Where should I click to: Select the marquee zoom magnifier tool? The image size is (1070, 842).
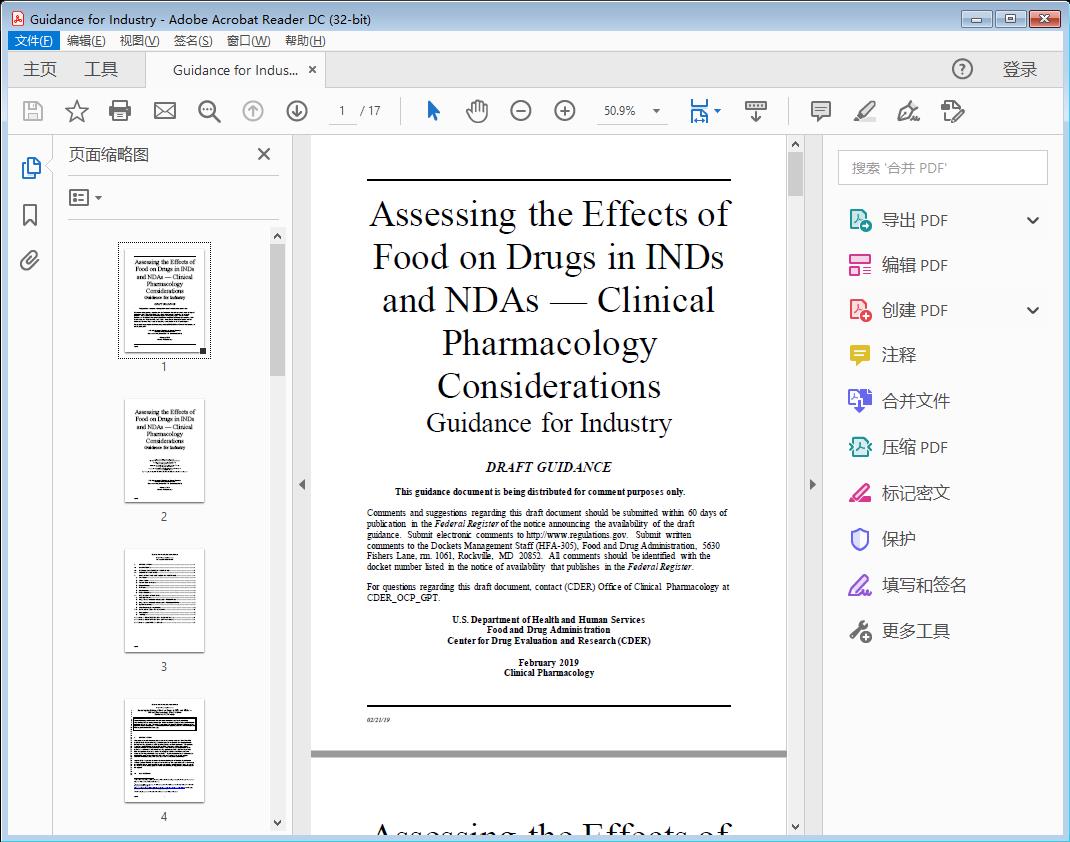209,111
